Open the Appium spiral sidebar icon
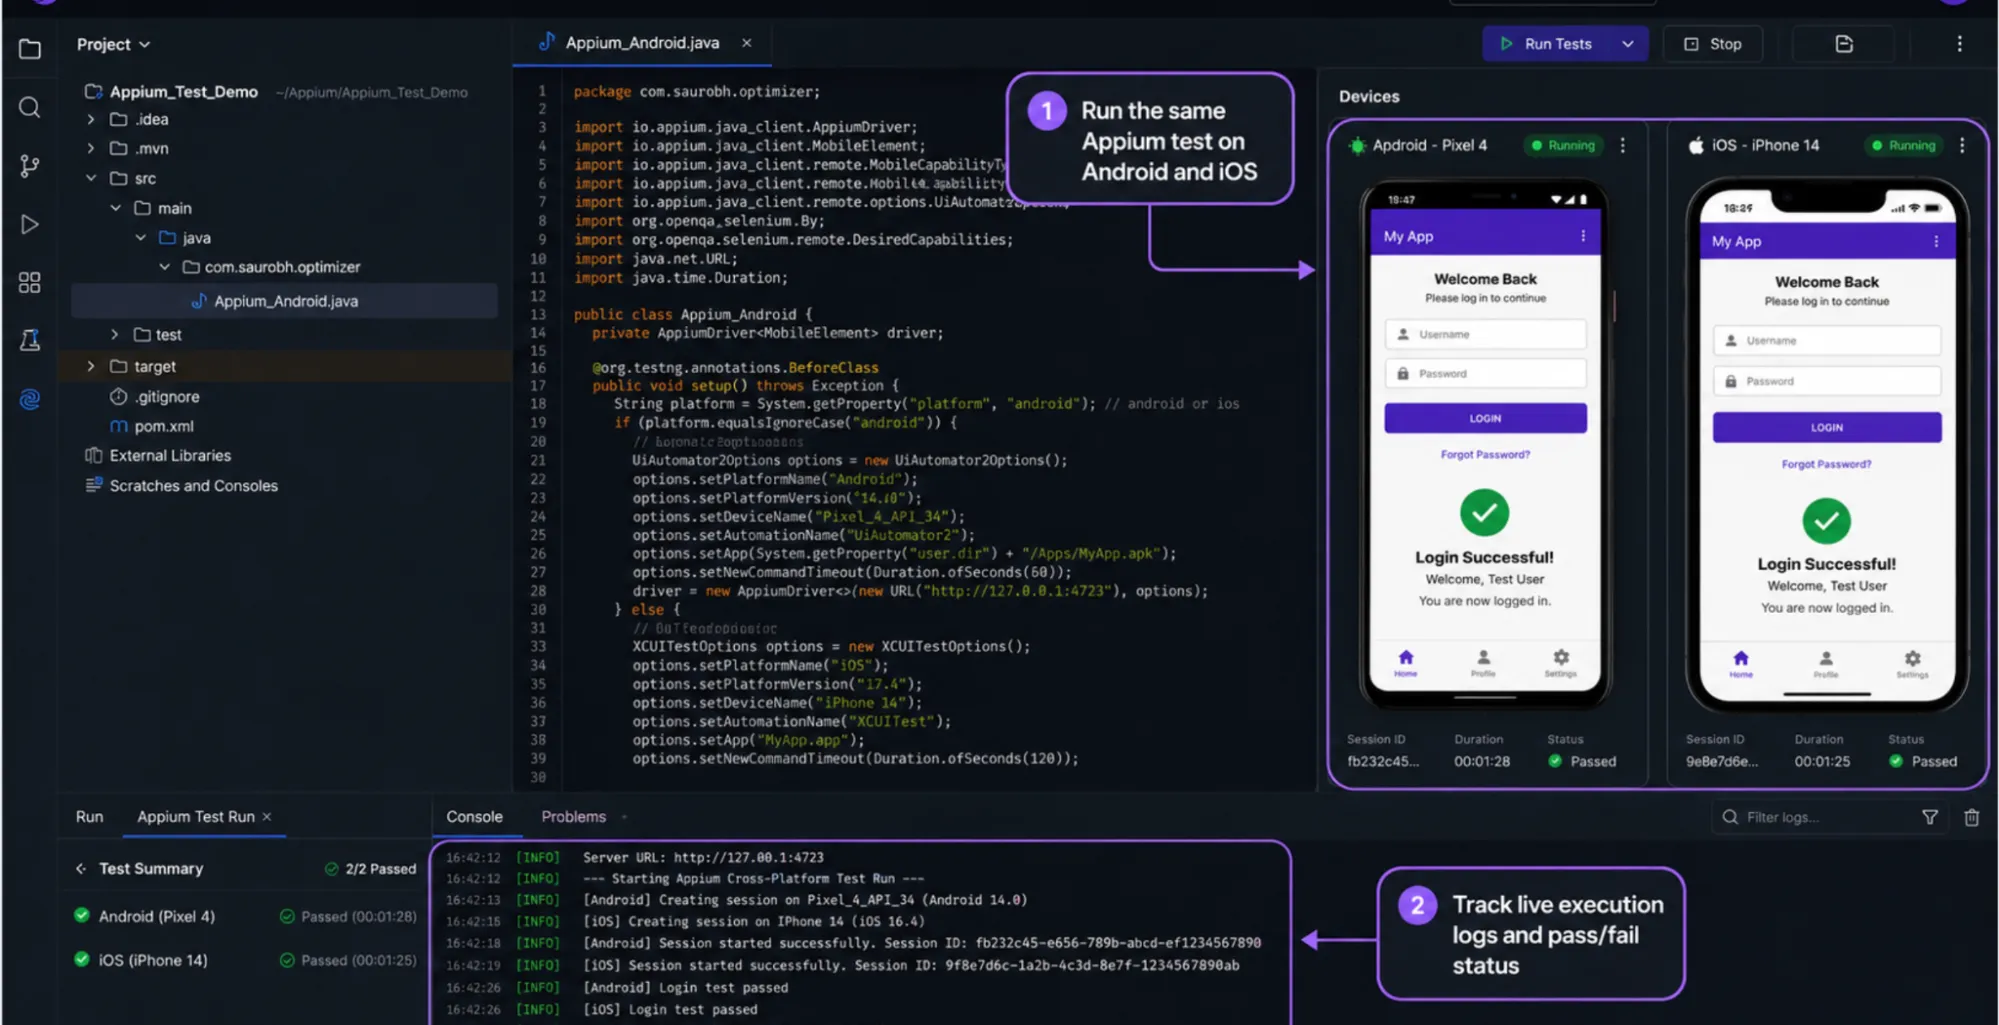The height and width of the screenshot is (1025, 1999). (x=30, y=400)
